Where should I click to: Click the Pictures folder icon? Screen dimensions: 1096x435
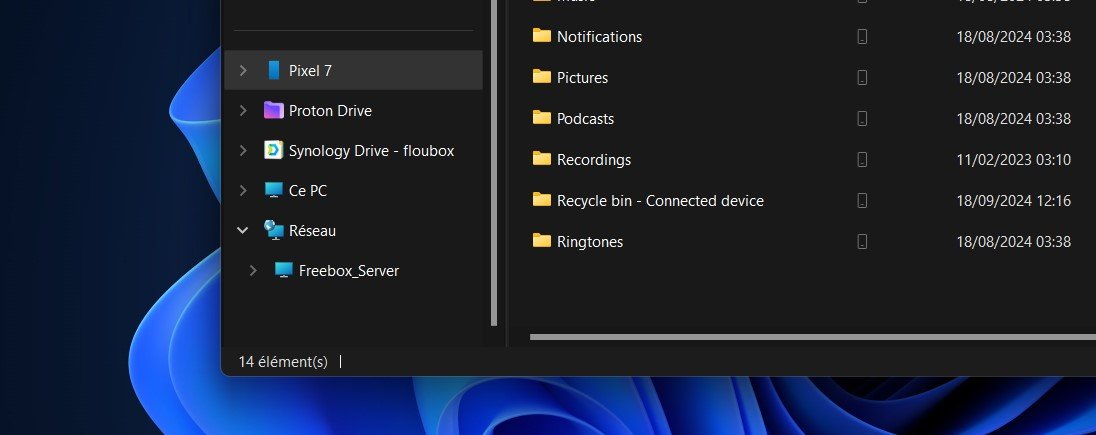coord(542,77)
